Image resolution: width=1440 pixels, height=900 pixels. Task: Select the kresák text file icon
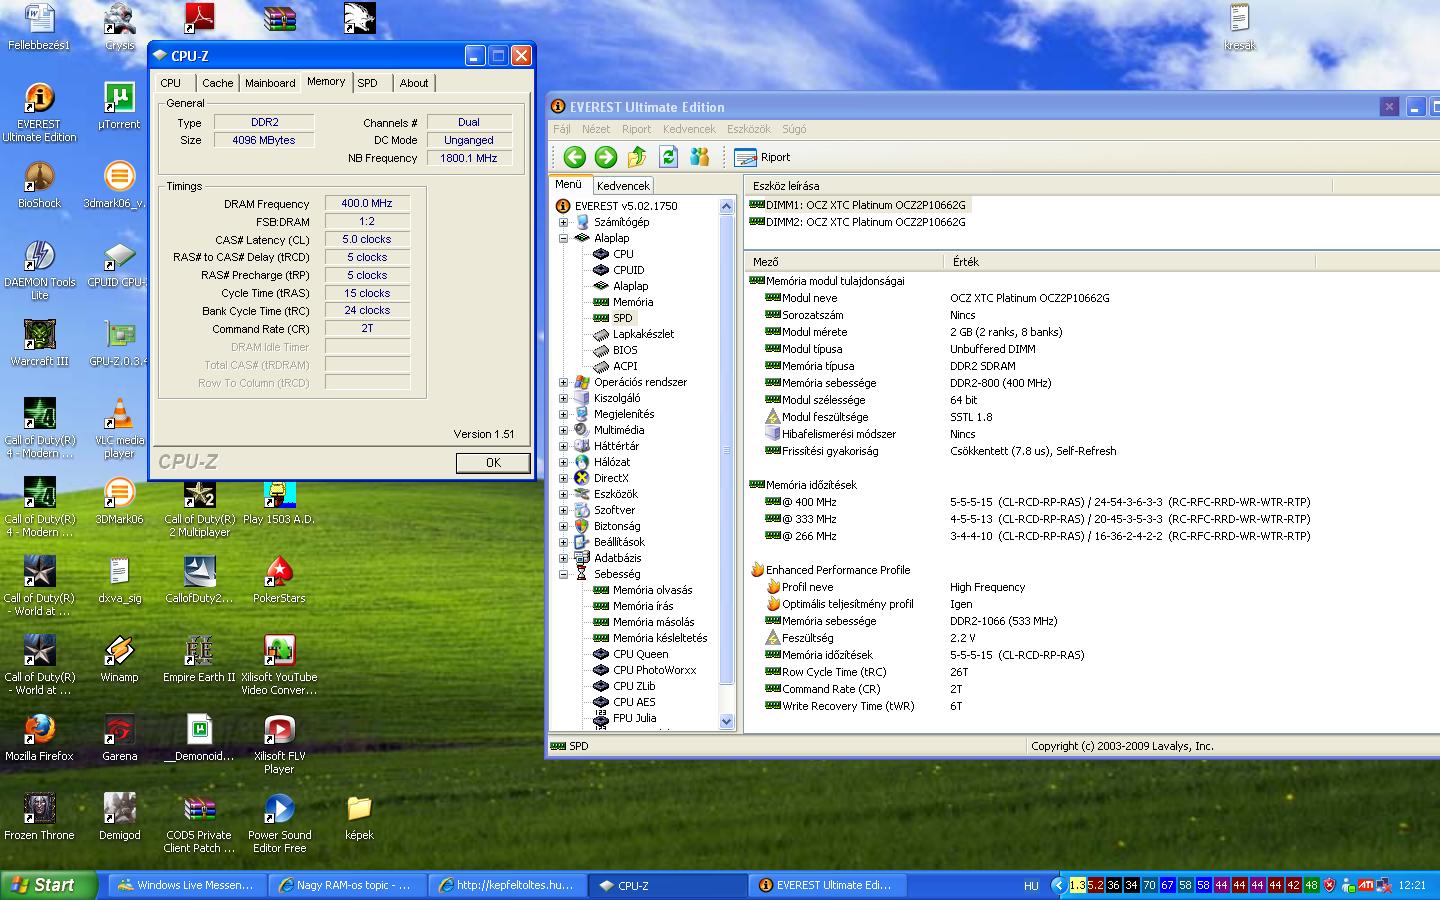[x=1239, y=27]
